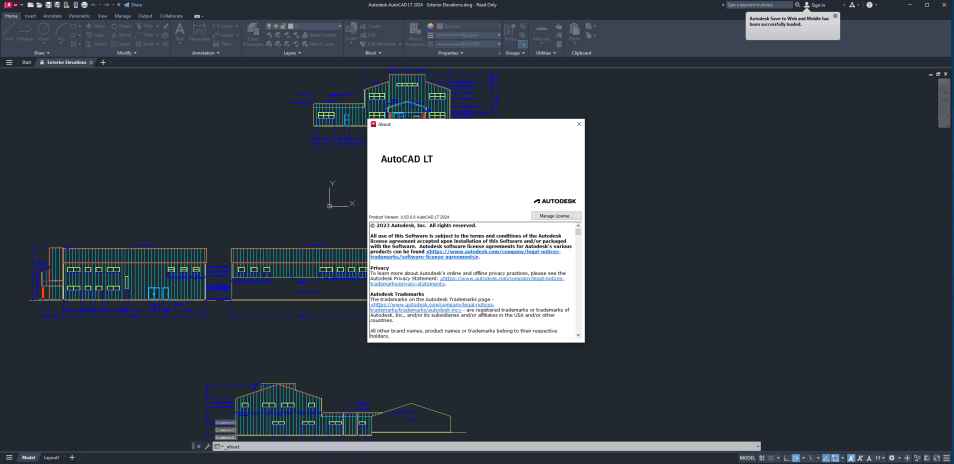Click the Manage License button

coord(556,215)
